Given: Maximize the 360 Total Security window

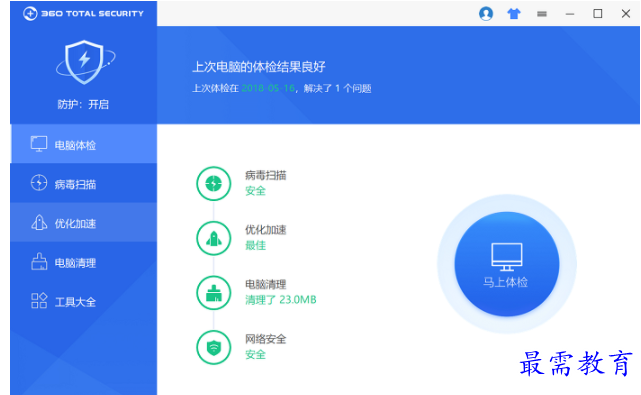Looking at the screenshot, I should [598, 13].
